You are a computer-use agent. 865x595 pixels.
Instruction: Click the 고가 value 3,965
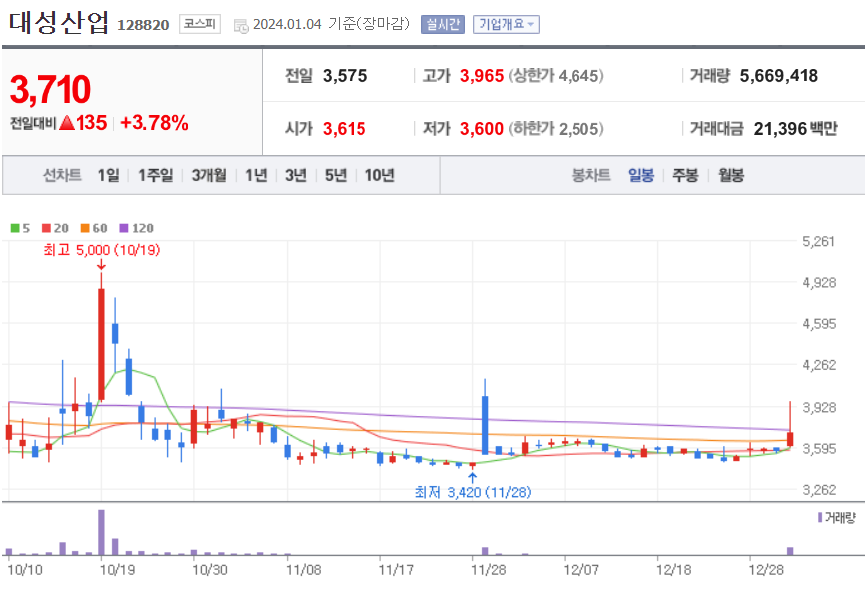click(x=482, y=76)
